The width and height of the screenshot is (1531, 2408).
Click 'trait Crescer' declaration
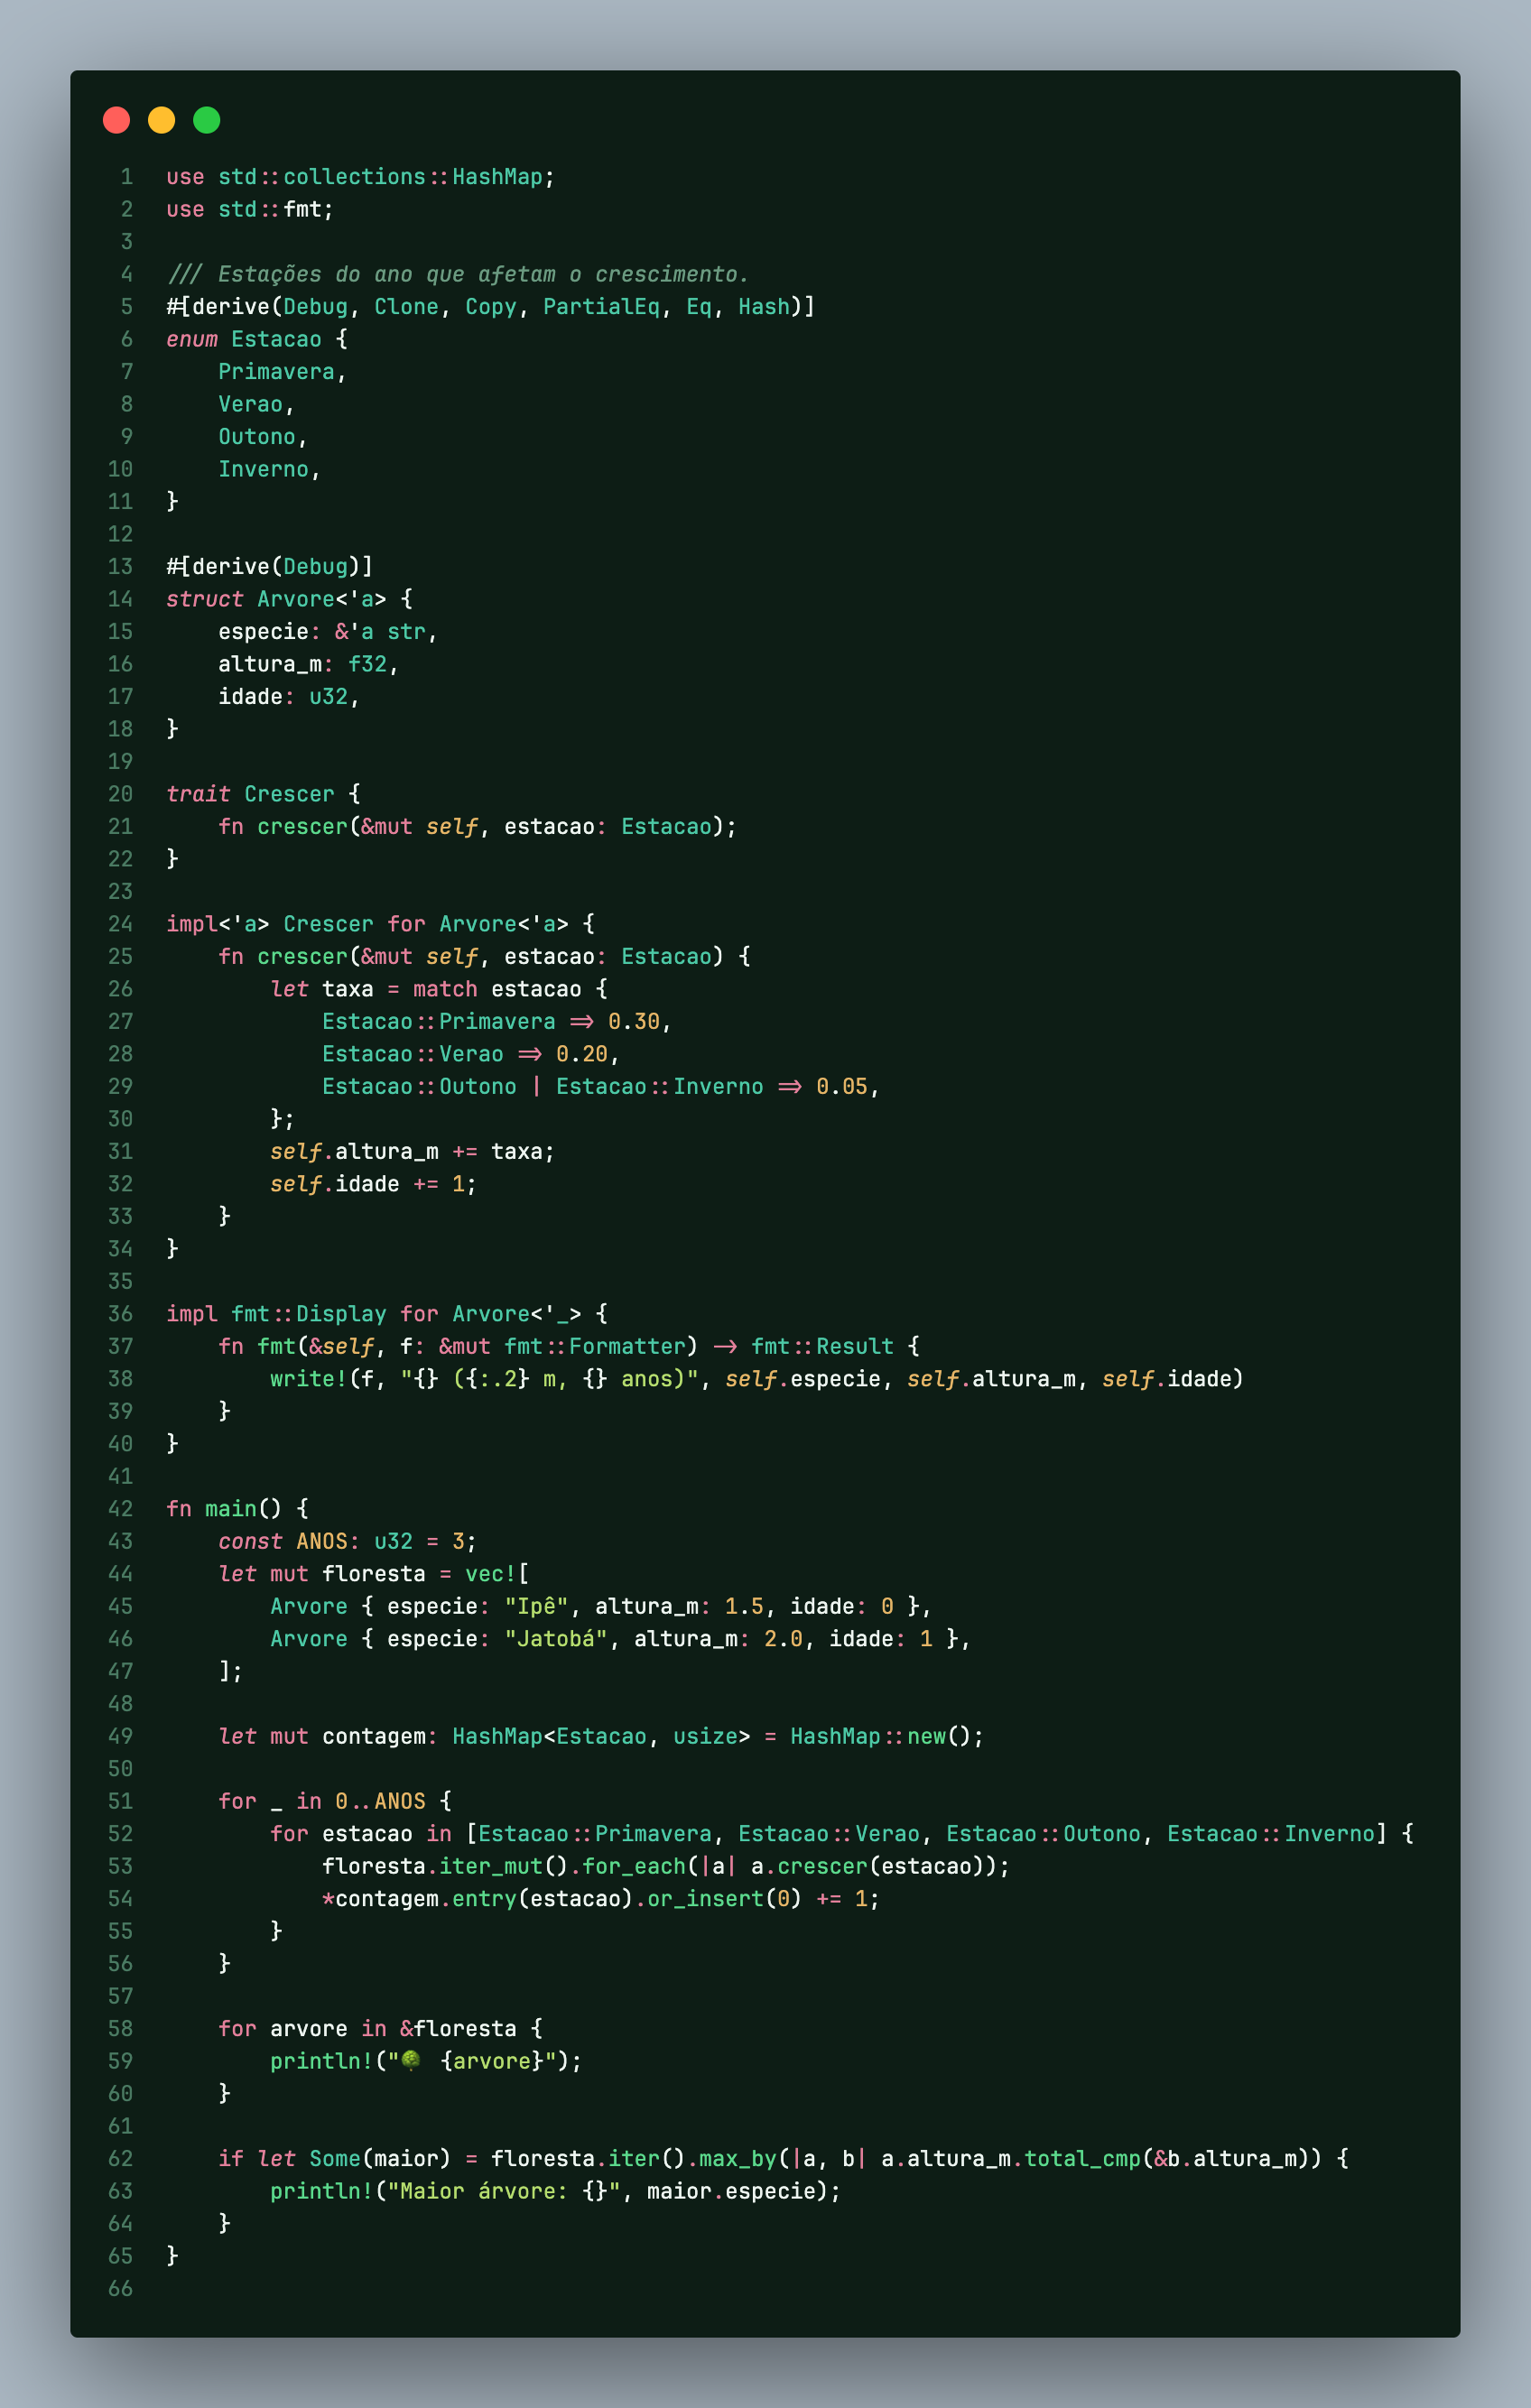pos(250,794)
